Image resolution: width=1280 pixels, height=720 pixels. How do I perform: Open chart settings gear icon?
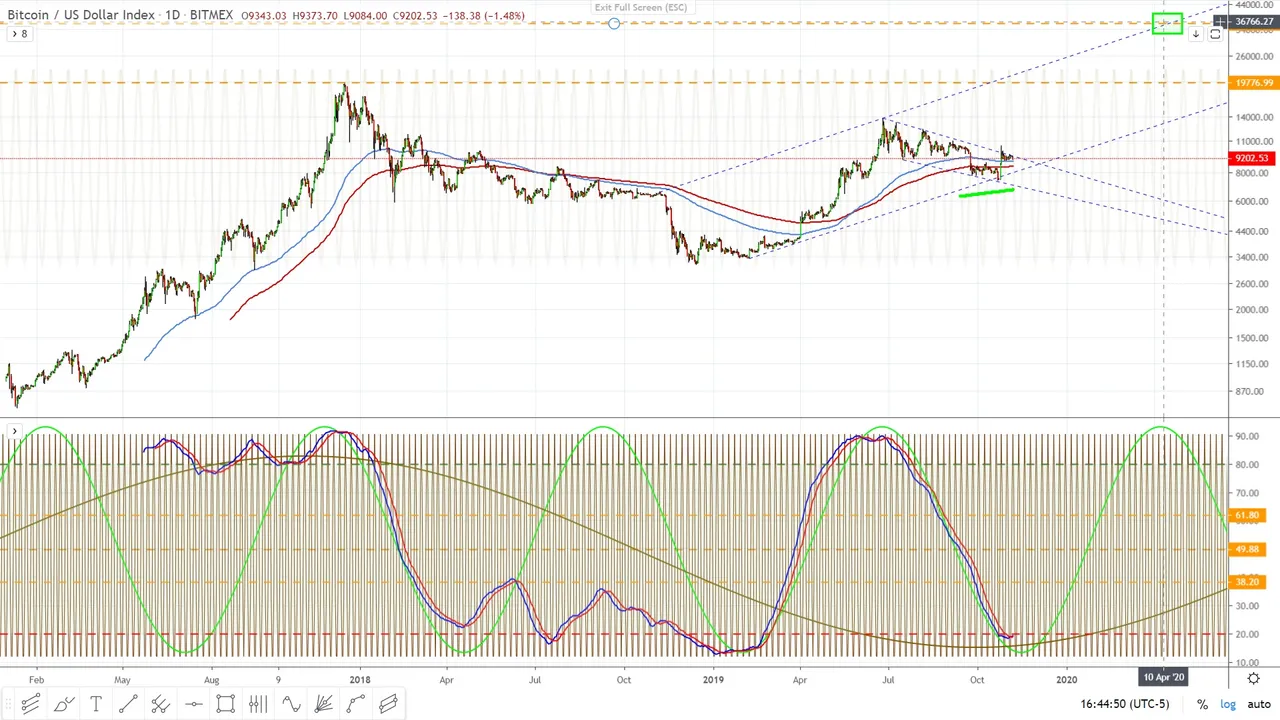[1254, 678]
